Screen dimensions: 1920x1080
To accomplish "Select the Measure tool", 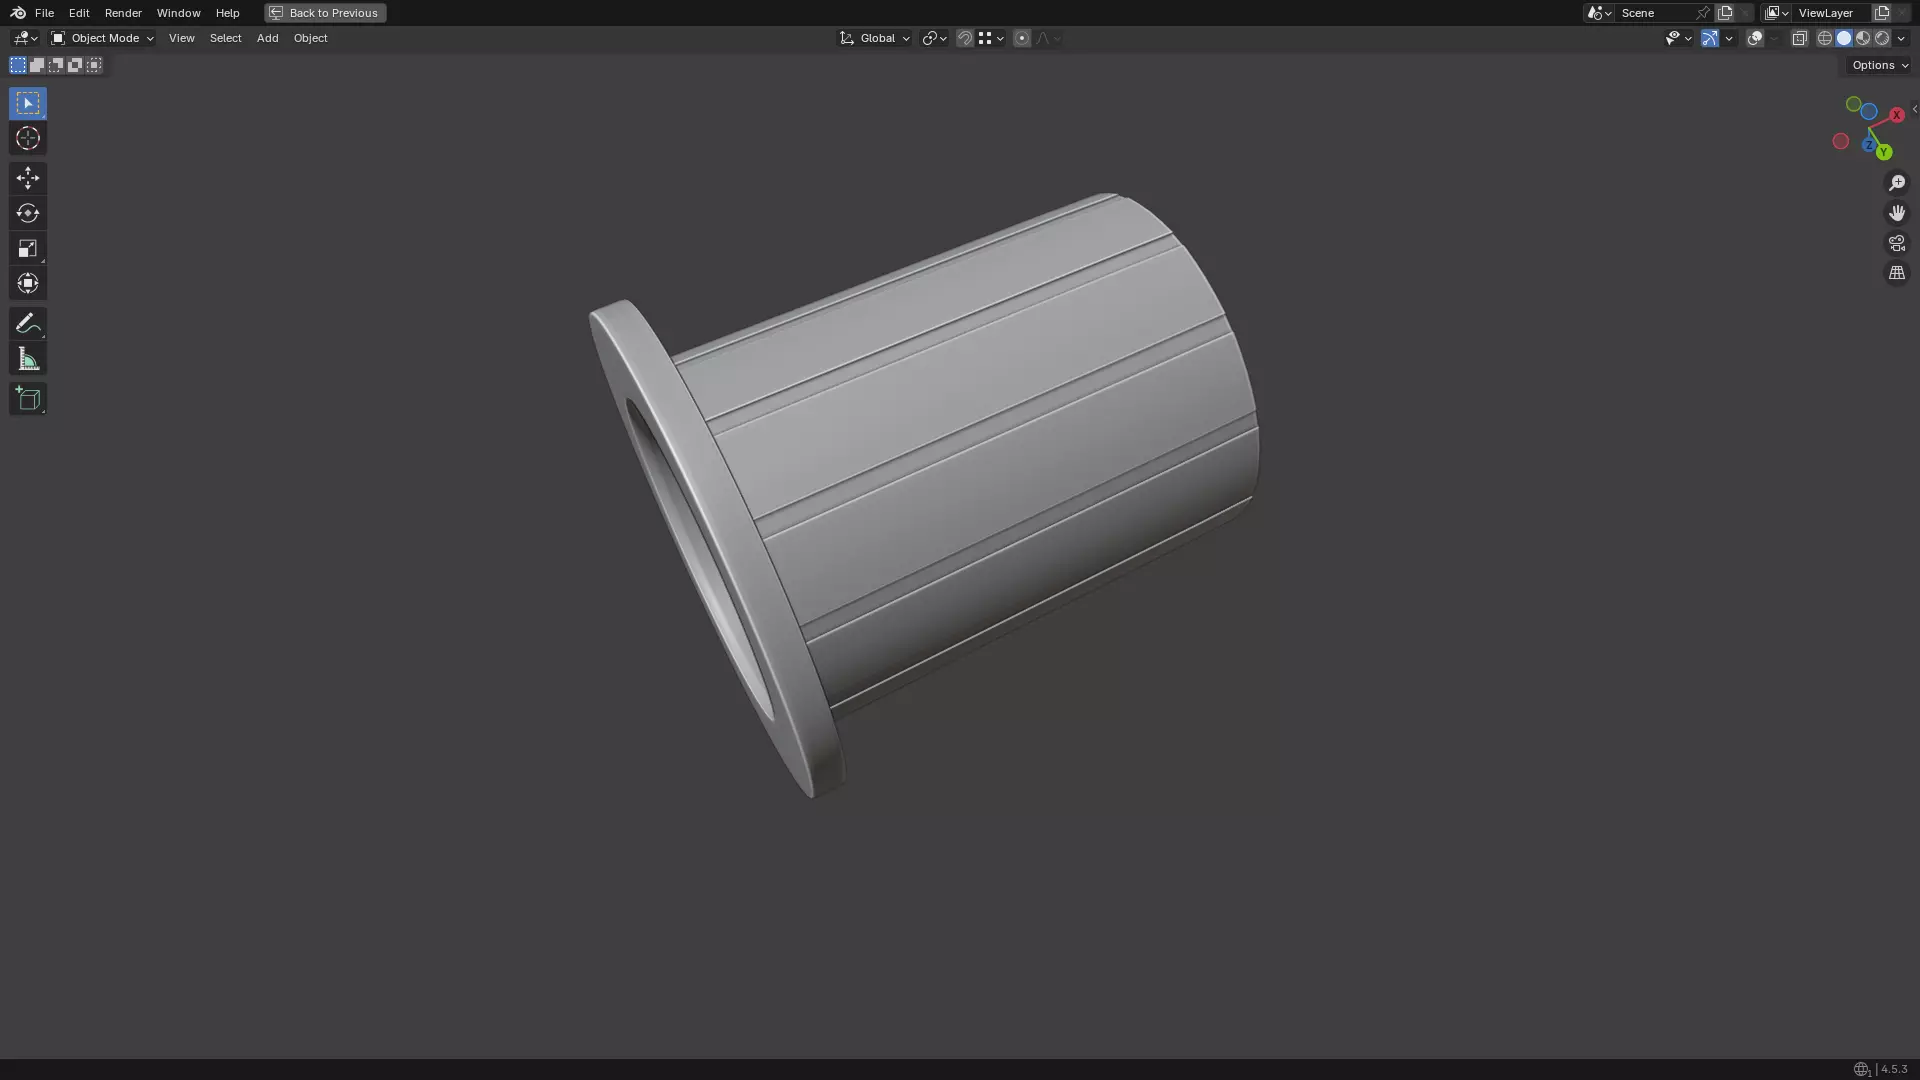I will pyautogui.click(x=28, y=359).
